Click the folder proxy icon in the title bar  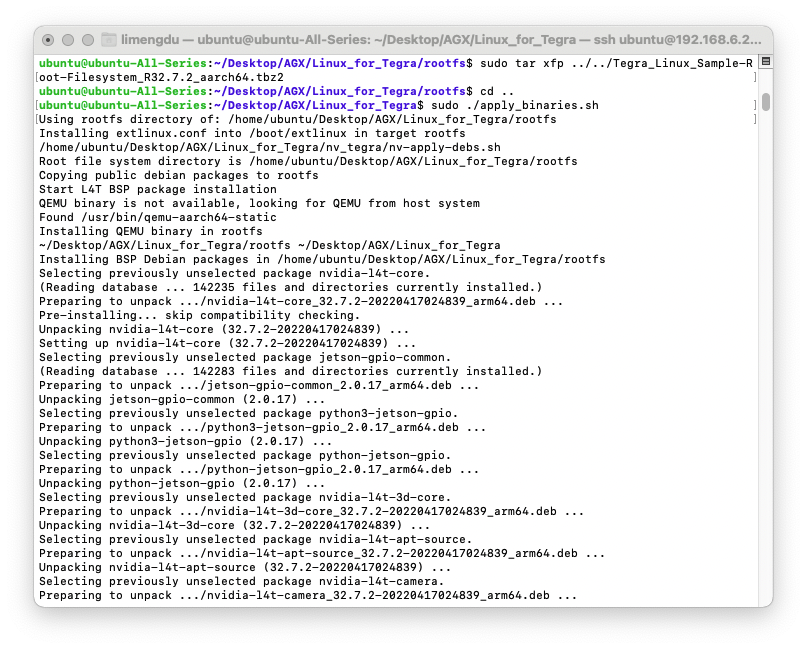pyautogui.click(x=109, y=40)
